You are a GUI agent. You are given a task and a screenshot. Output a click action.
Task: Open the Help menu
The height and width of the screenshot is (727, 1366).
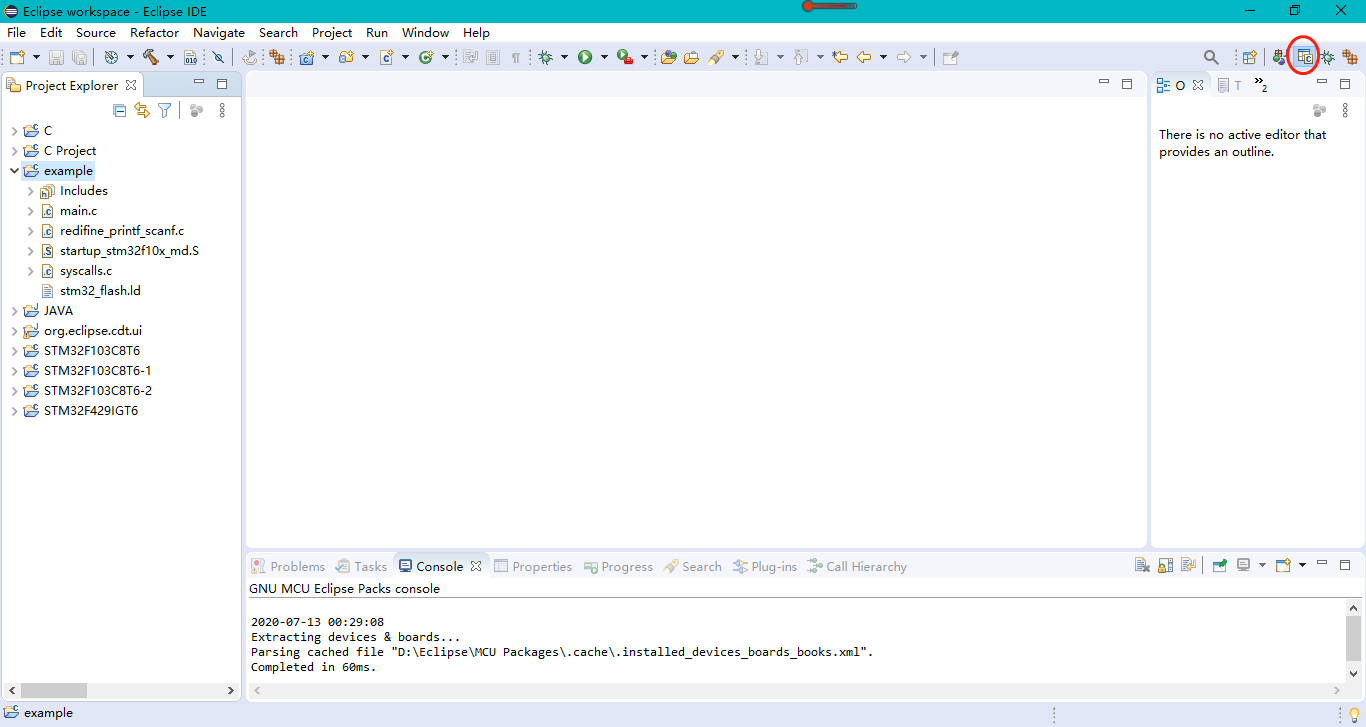[476, 33]
